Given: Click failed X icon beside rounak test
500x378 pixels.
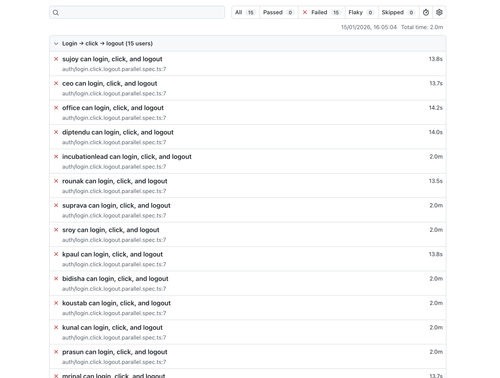Looking at the screenshot, I should tap(56, 181).
